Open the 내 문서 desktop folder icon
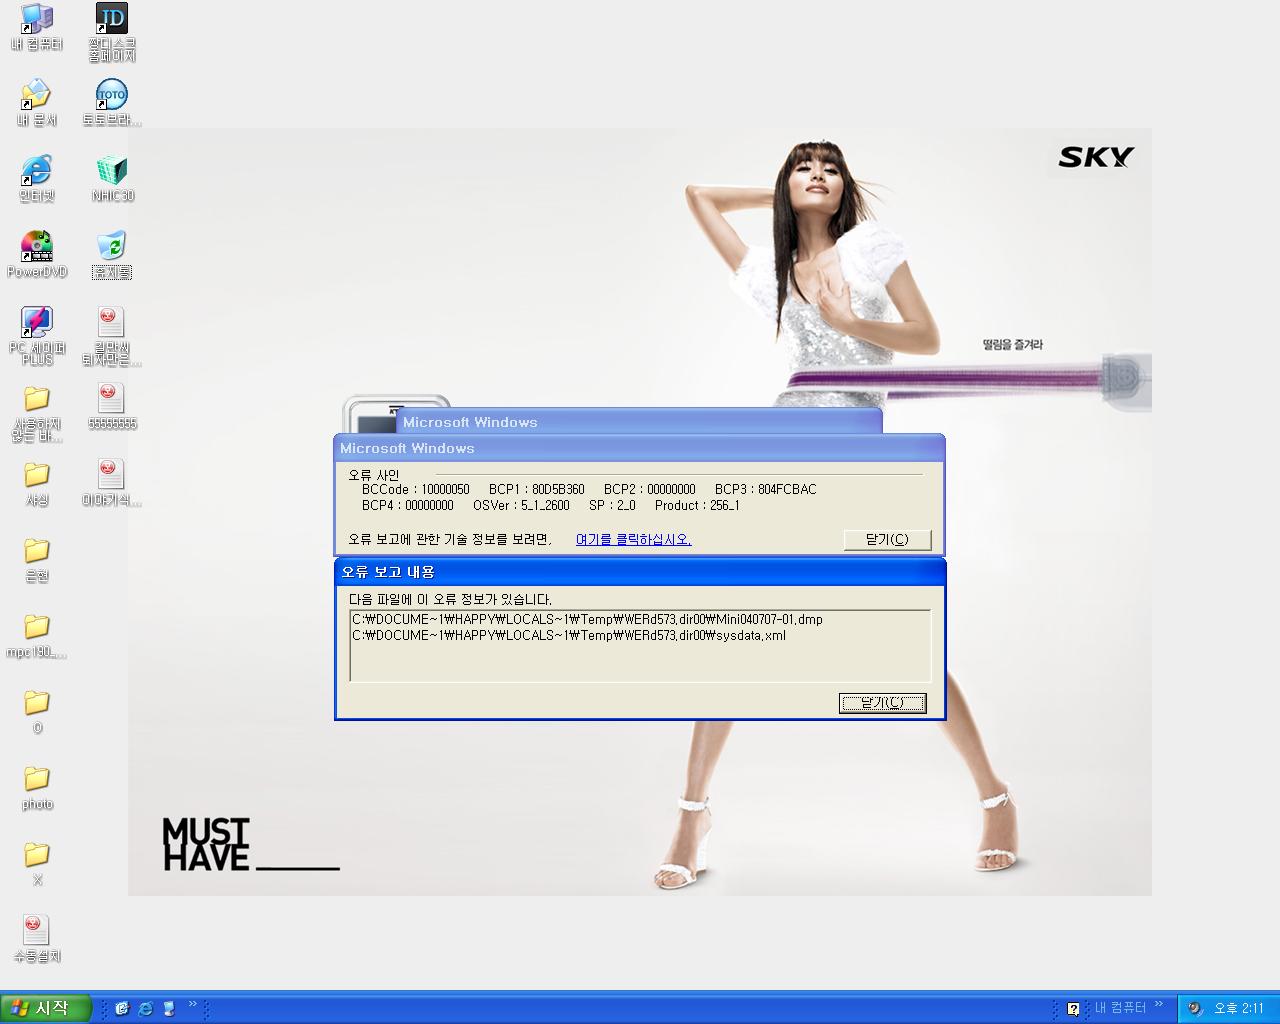The height and width of the screenshot is (1024, 1280). [37, 103]
